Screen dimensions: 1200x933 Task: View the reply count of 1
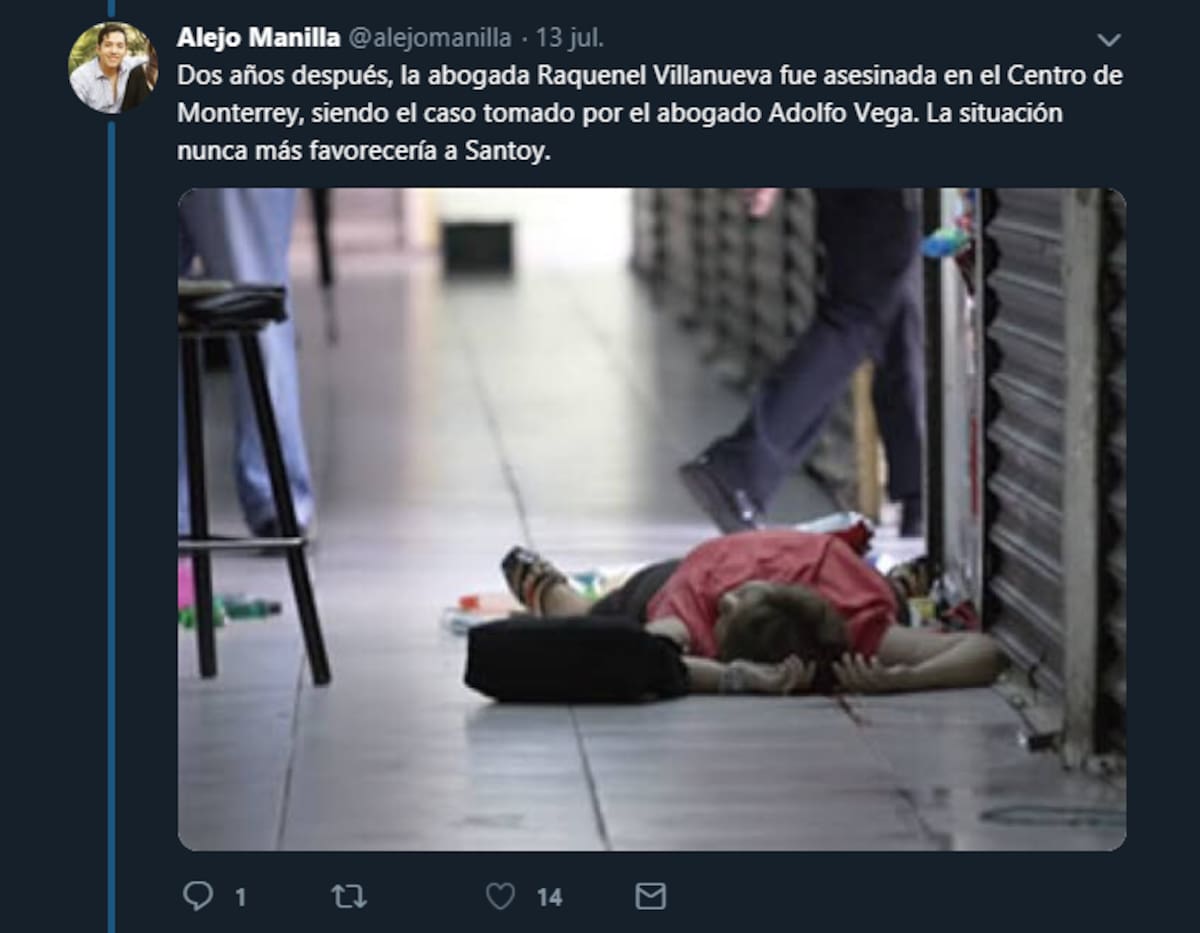[240, 897]
